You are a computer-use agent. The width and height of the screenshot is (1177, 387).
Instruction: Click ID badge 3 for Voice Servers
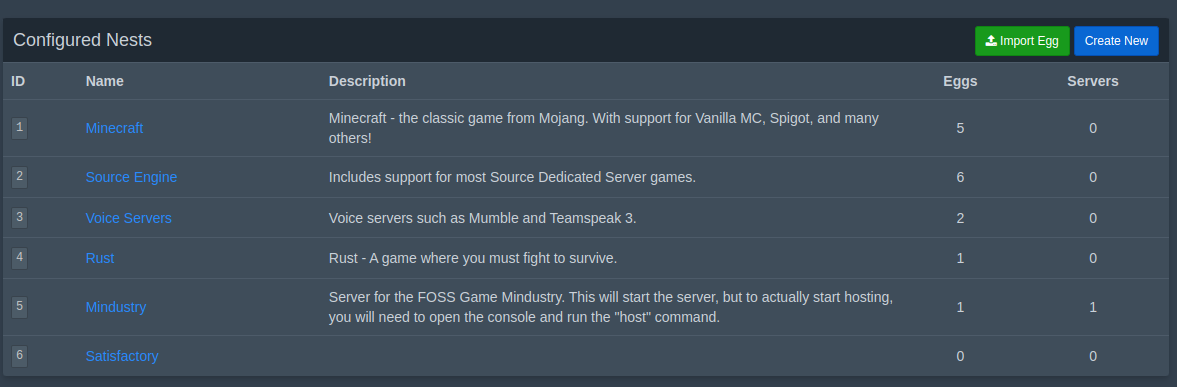(x=20, y=218)
